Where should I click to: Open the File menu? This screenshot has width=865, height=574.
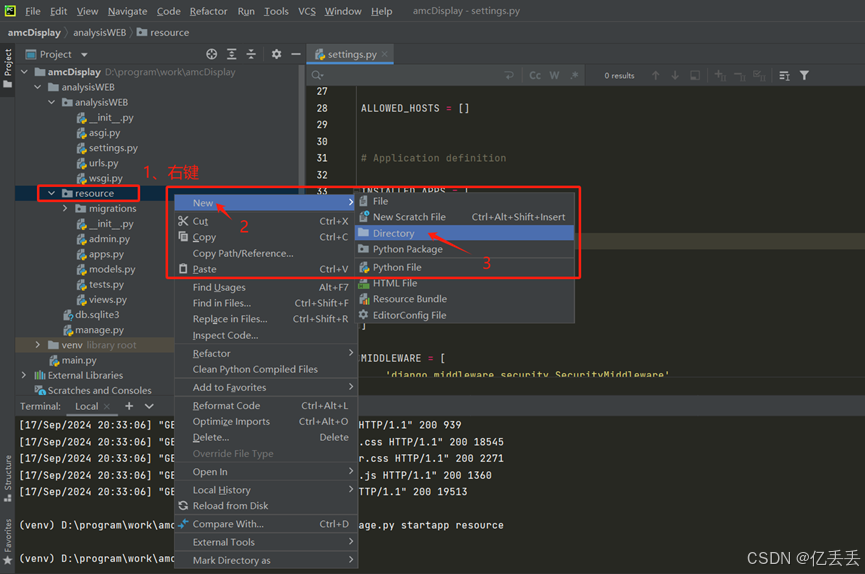33,11
